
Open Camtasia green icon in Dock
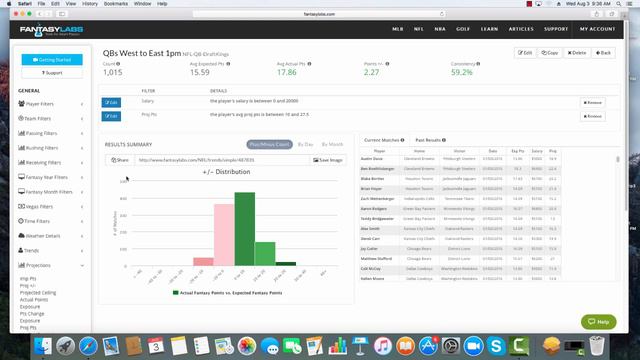point(519,346)
